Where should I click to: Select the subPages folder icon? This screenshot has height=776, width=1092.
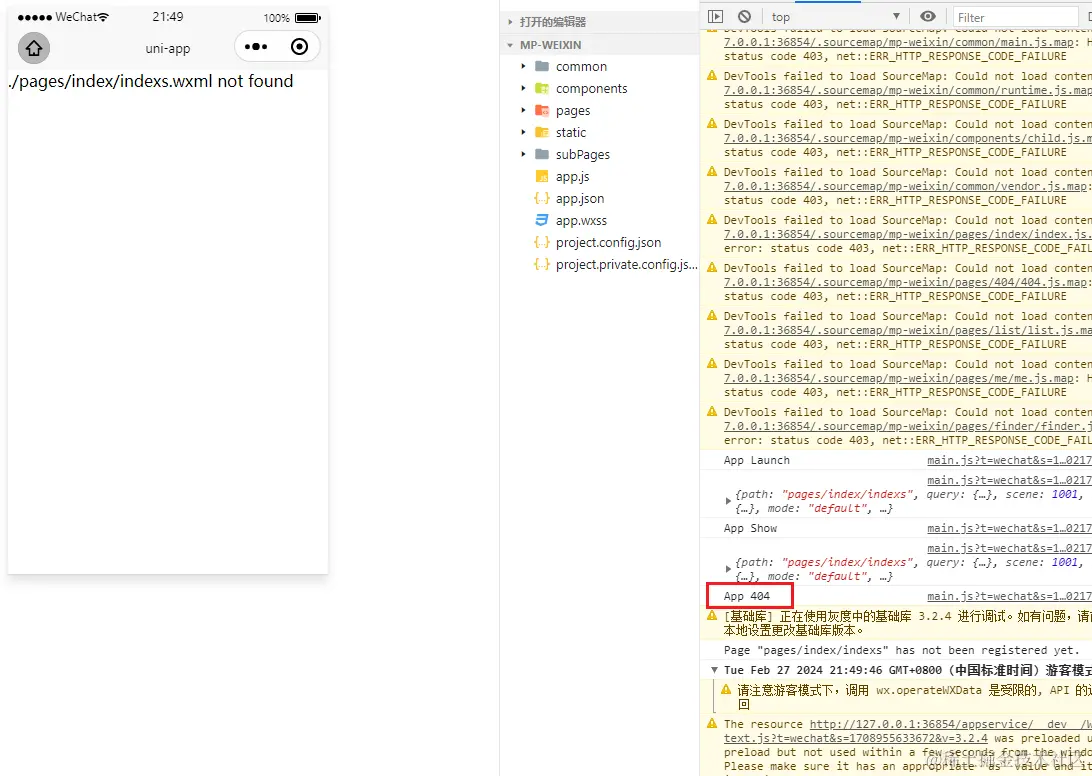tap(542, 154)
